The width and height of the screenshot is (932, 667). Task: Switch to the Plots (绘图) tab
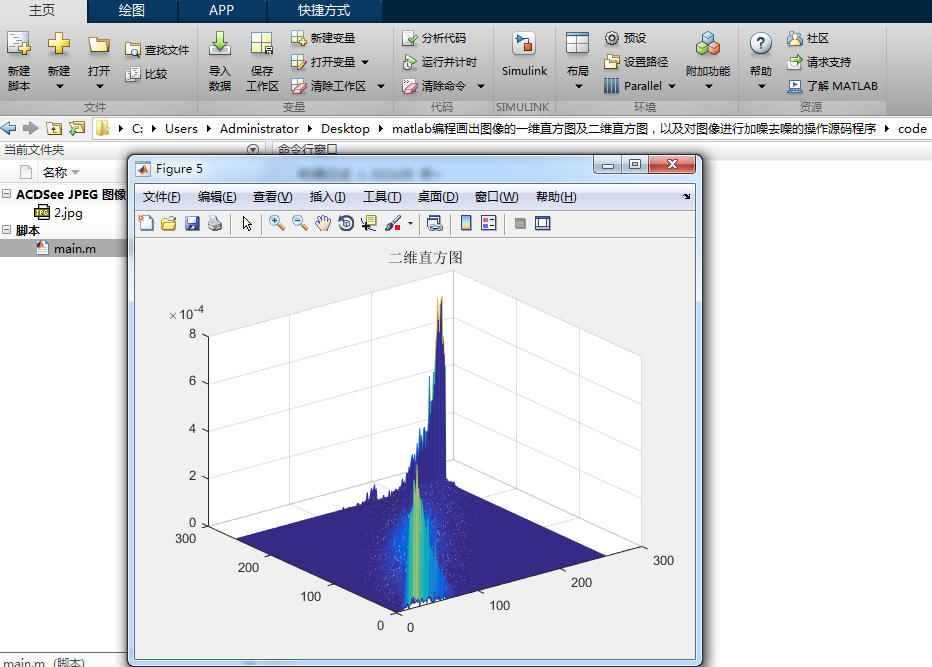(x=132, y=11)
